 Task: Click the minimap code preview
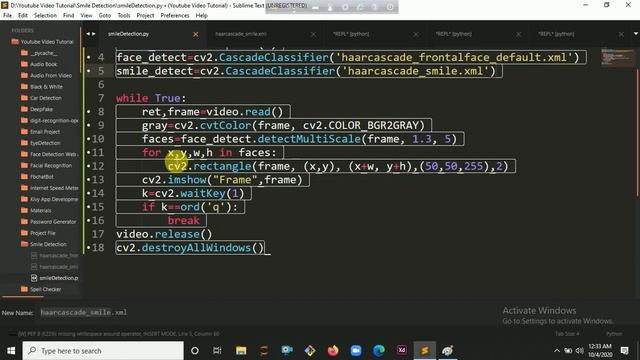click(x=618, y=57)
